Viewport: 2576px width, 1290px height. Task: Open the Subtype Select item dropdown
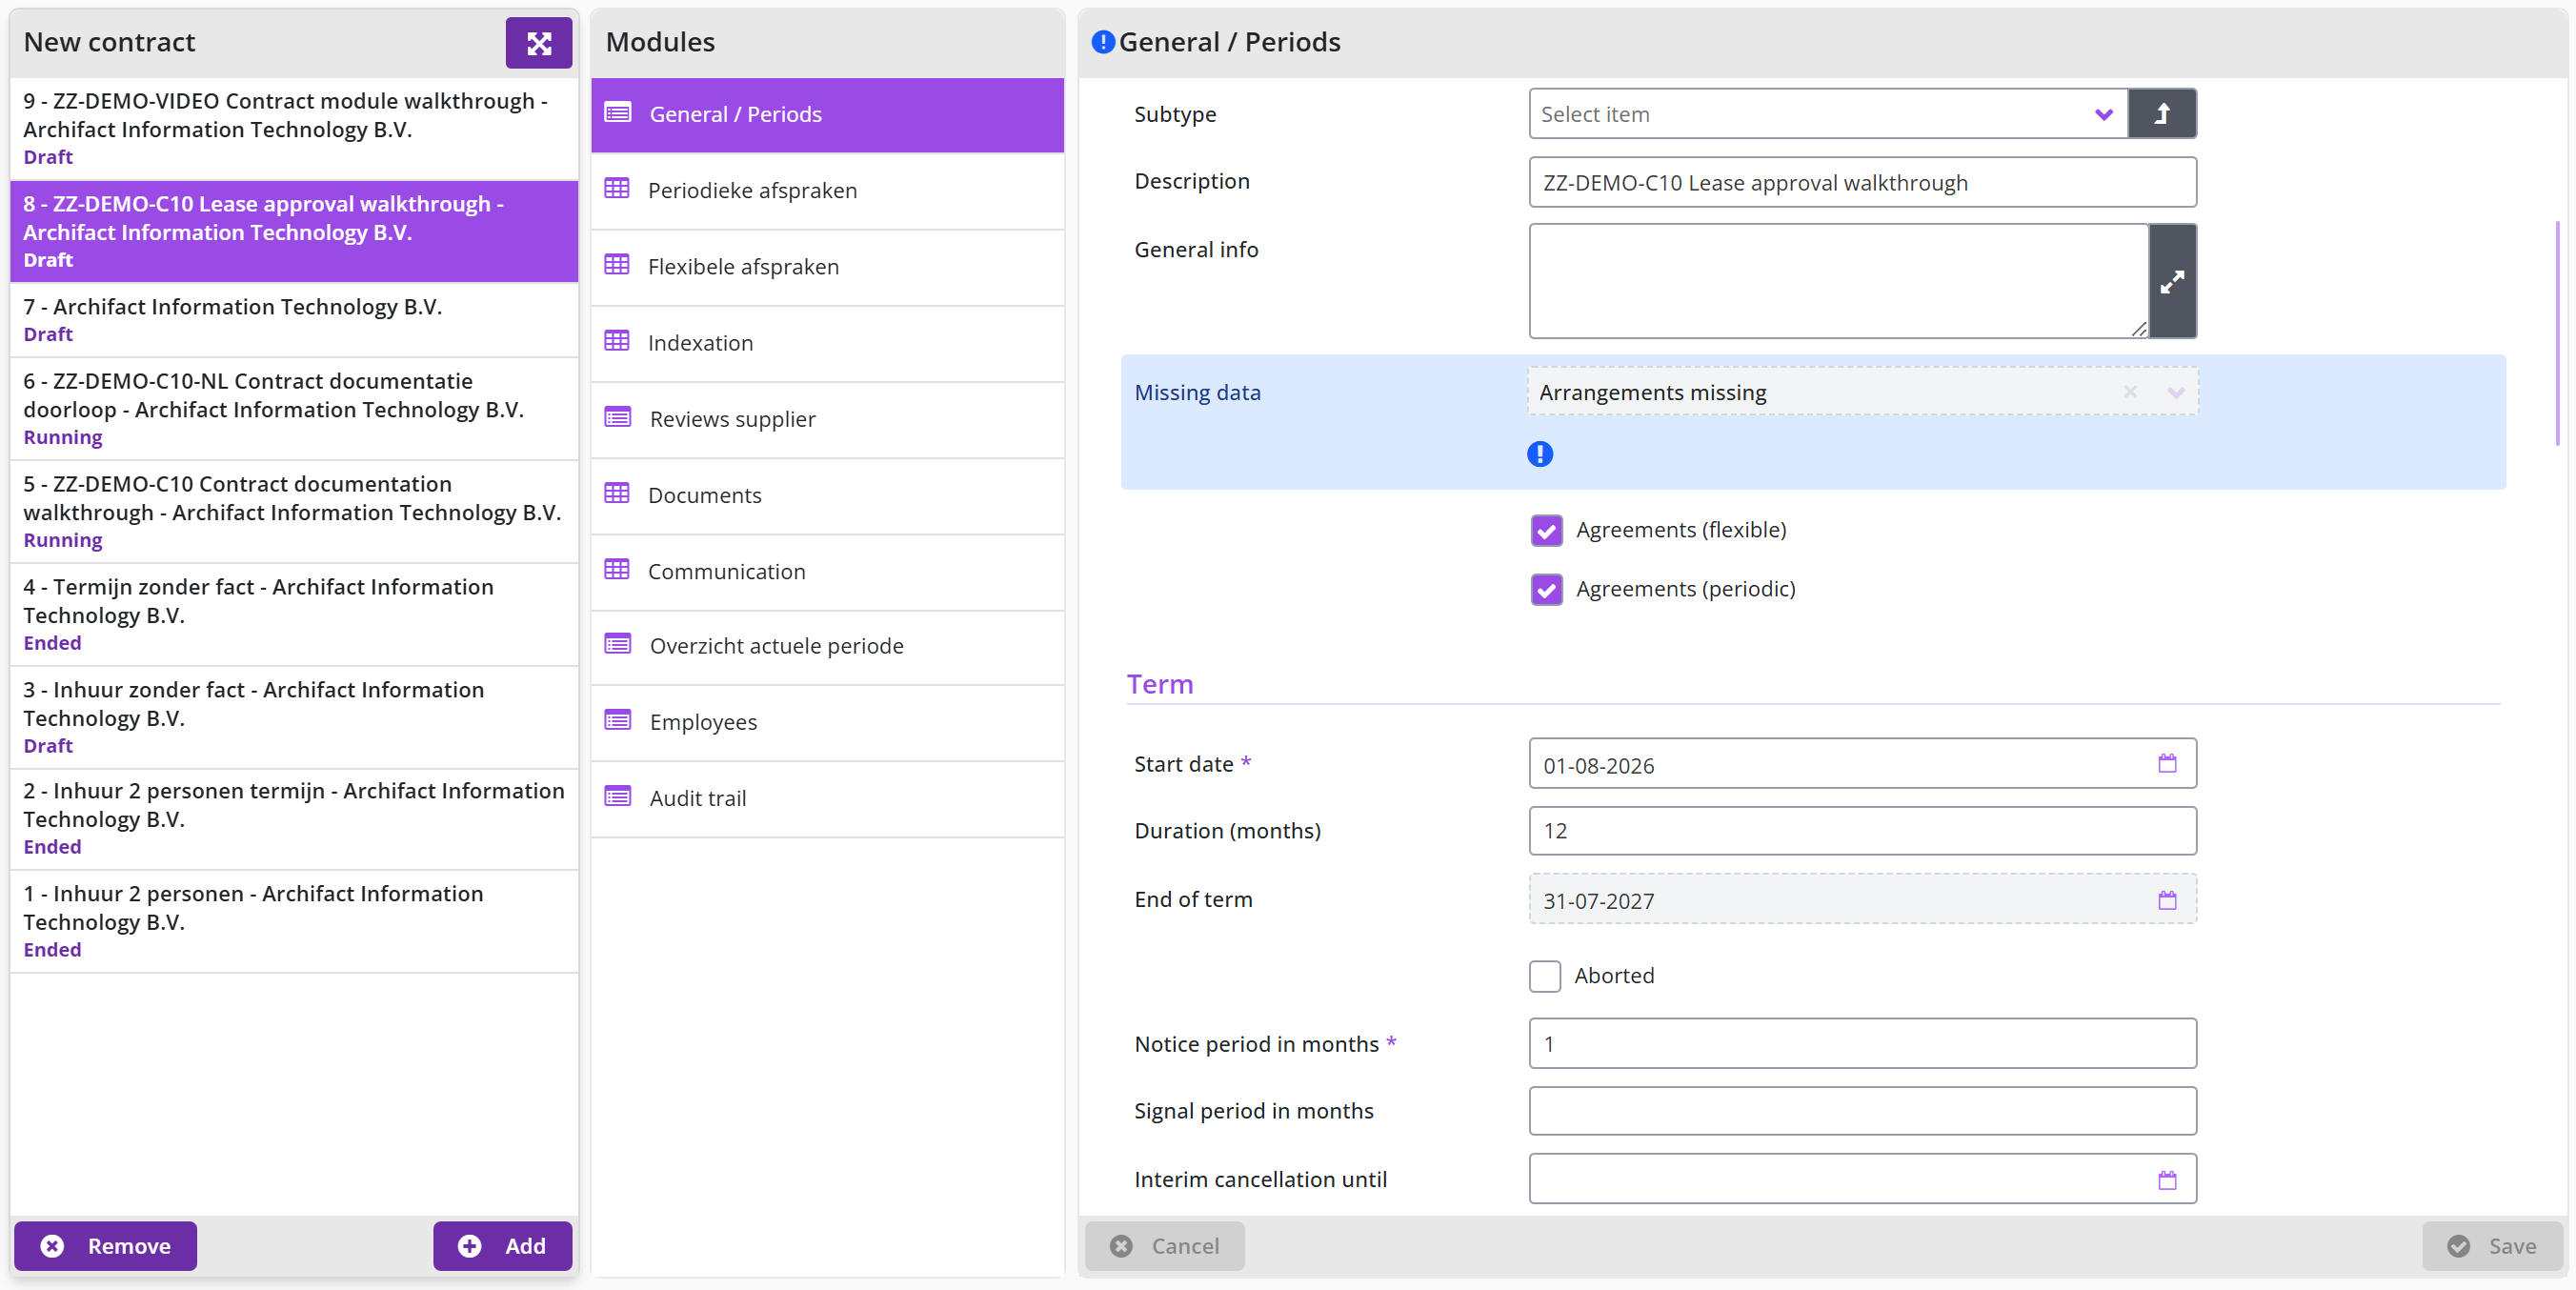coord(1828,114)
